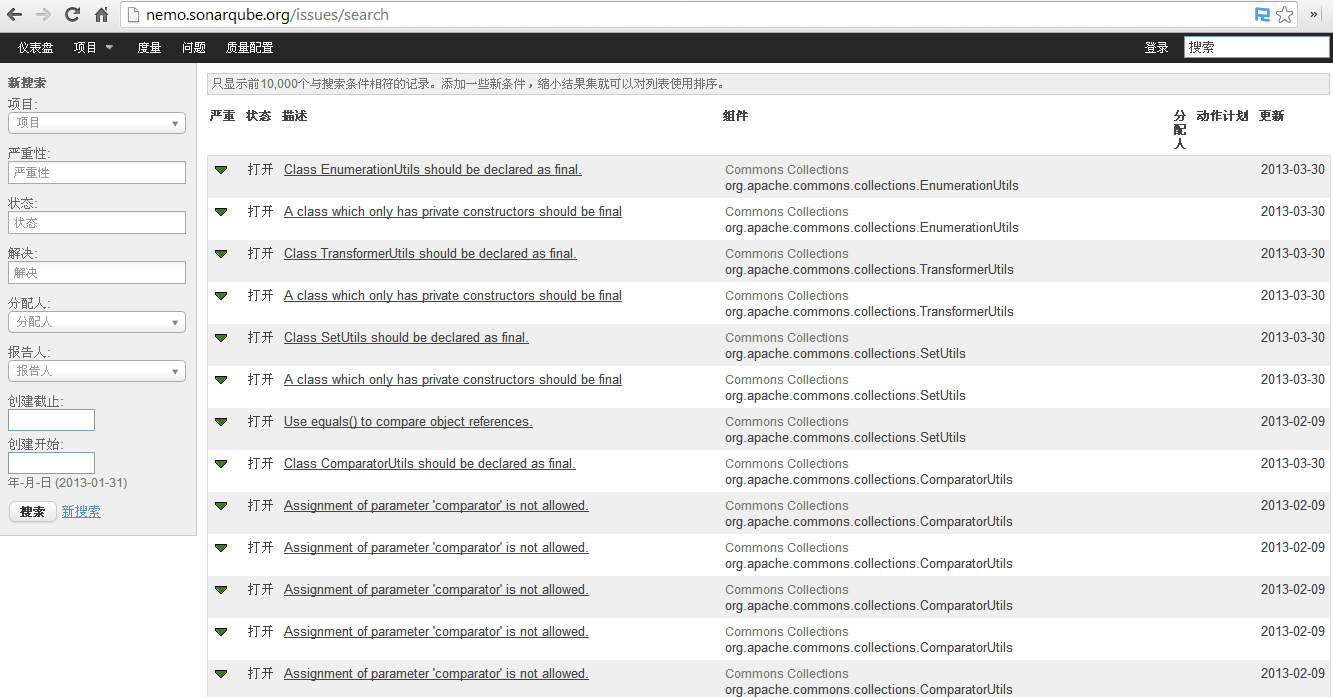Click the 搜索 search button

[33, 512]
